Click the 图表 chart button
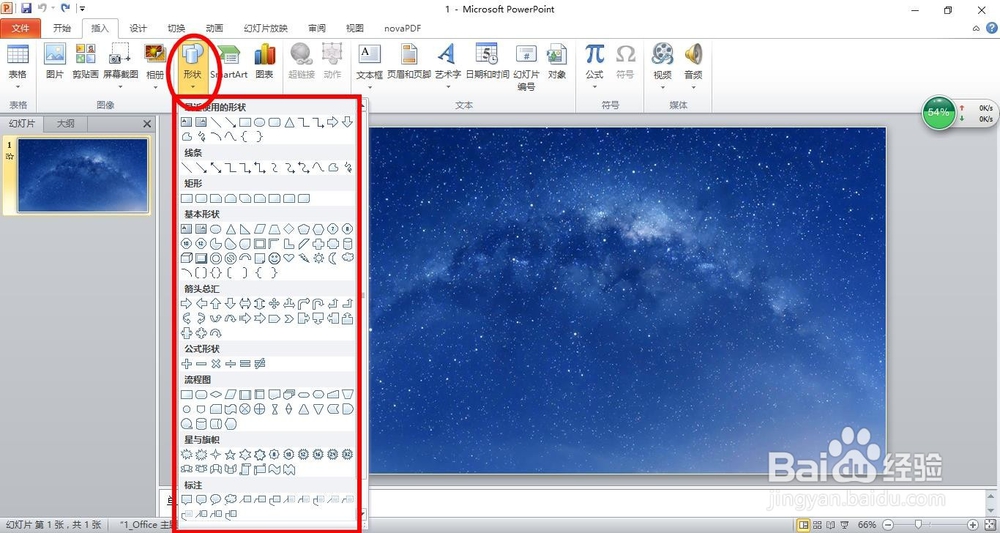 pyautogui.click(x=265, y=61)
